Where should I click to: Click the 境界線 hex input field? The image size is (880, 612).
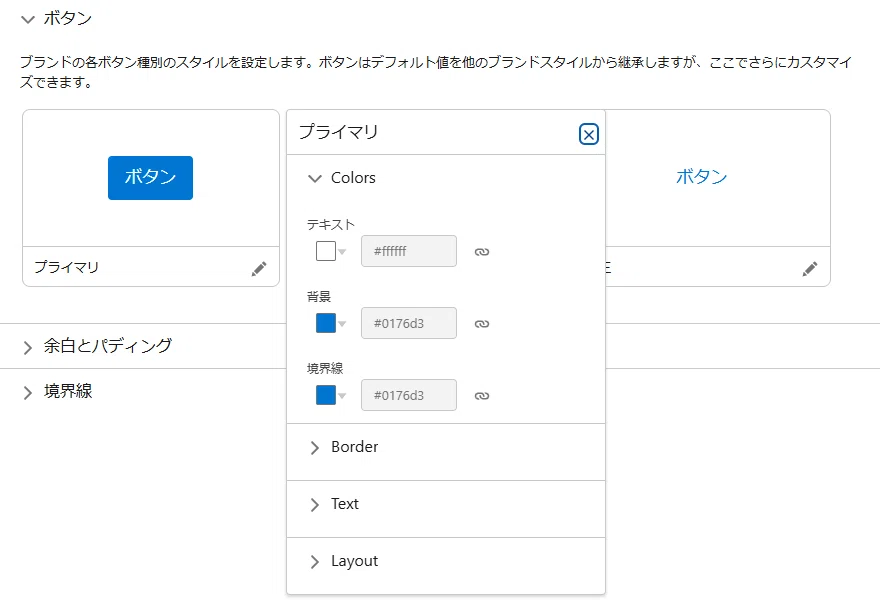click(409, 395)
